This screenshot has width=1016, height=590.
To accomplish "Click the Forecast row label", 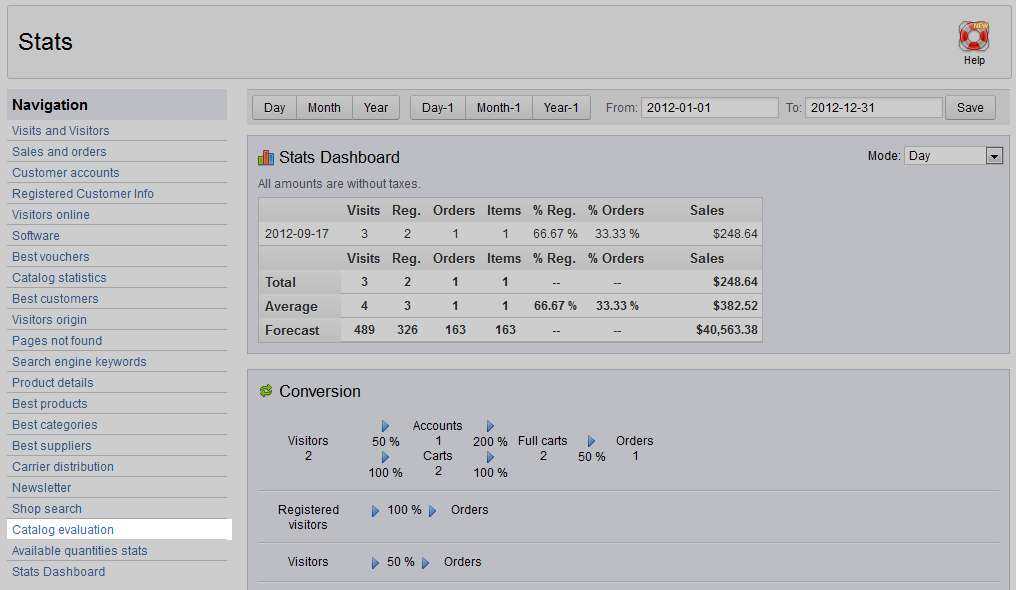I will (292, 330).
